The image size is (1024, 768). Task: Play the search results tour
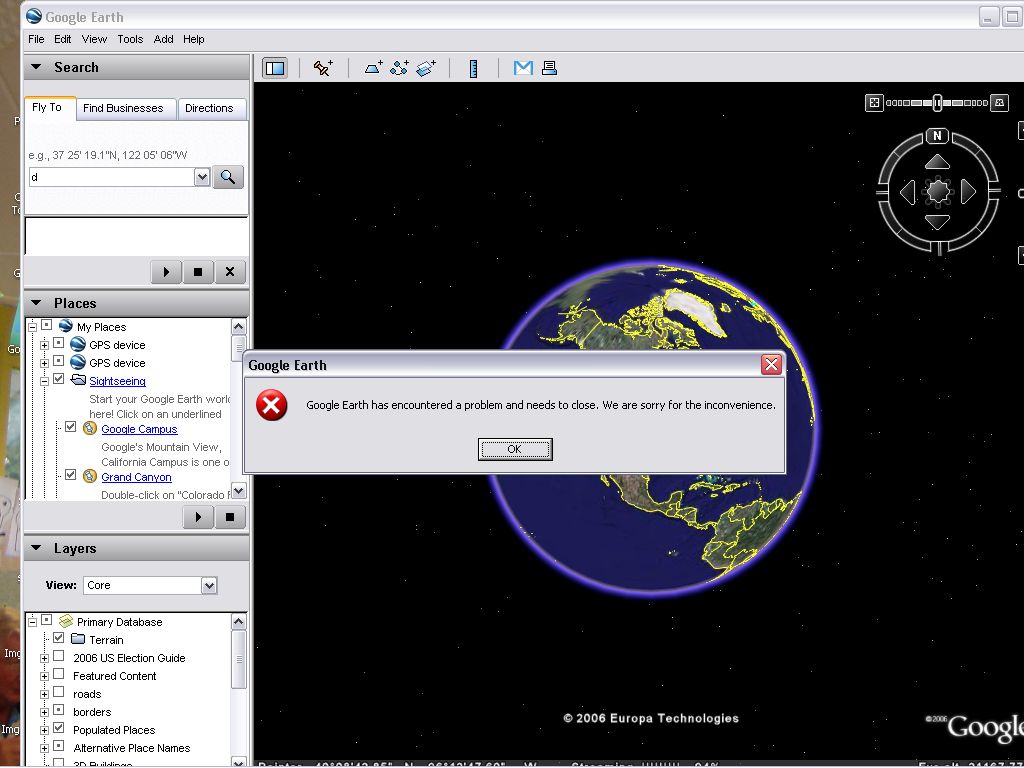click(x=166, y=272)
